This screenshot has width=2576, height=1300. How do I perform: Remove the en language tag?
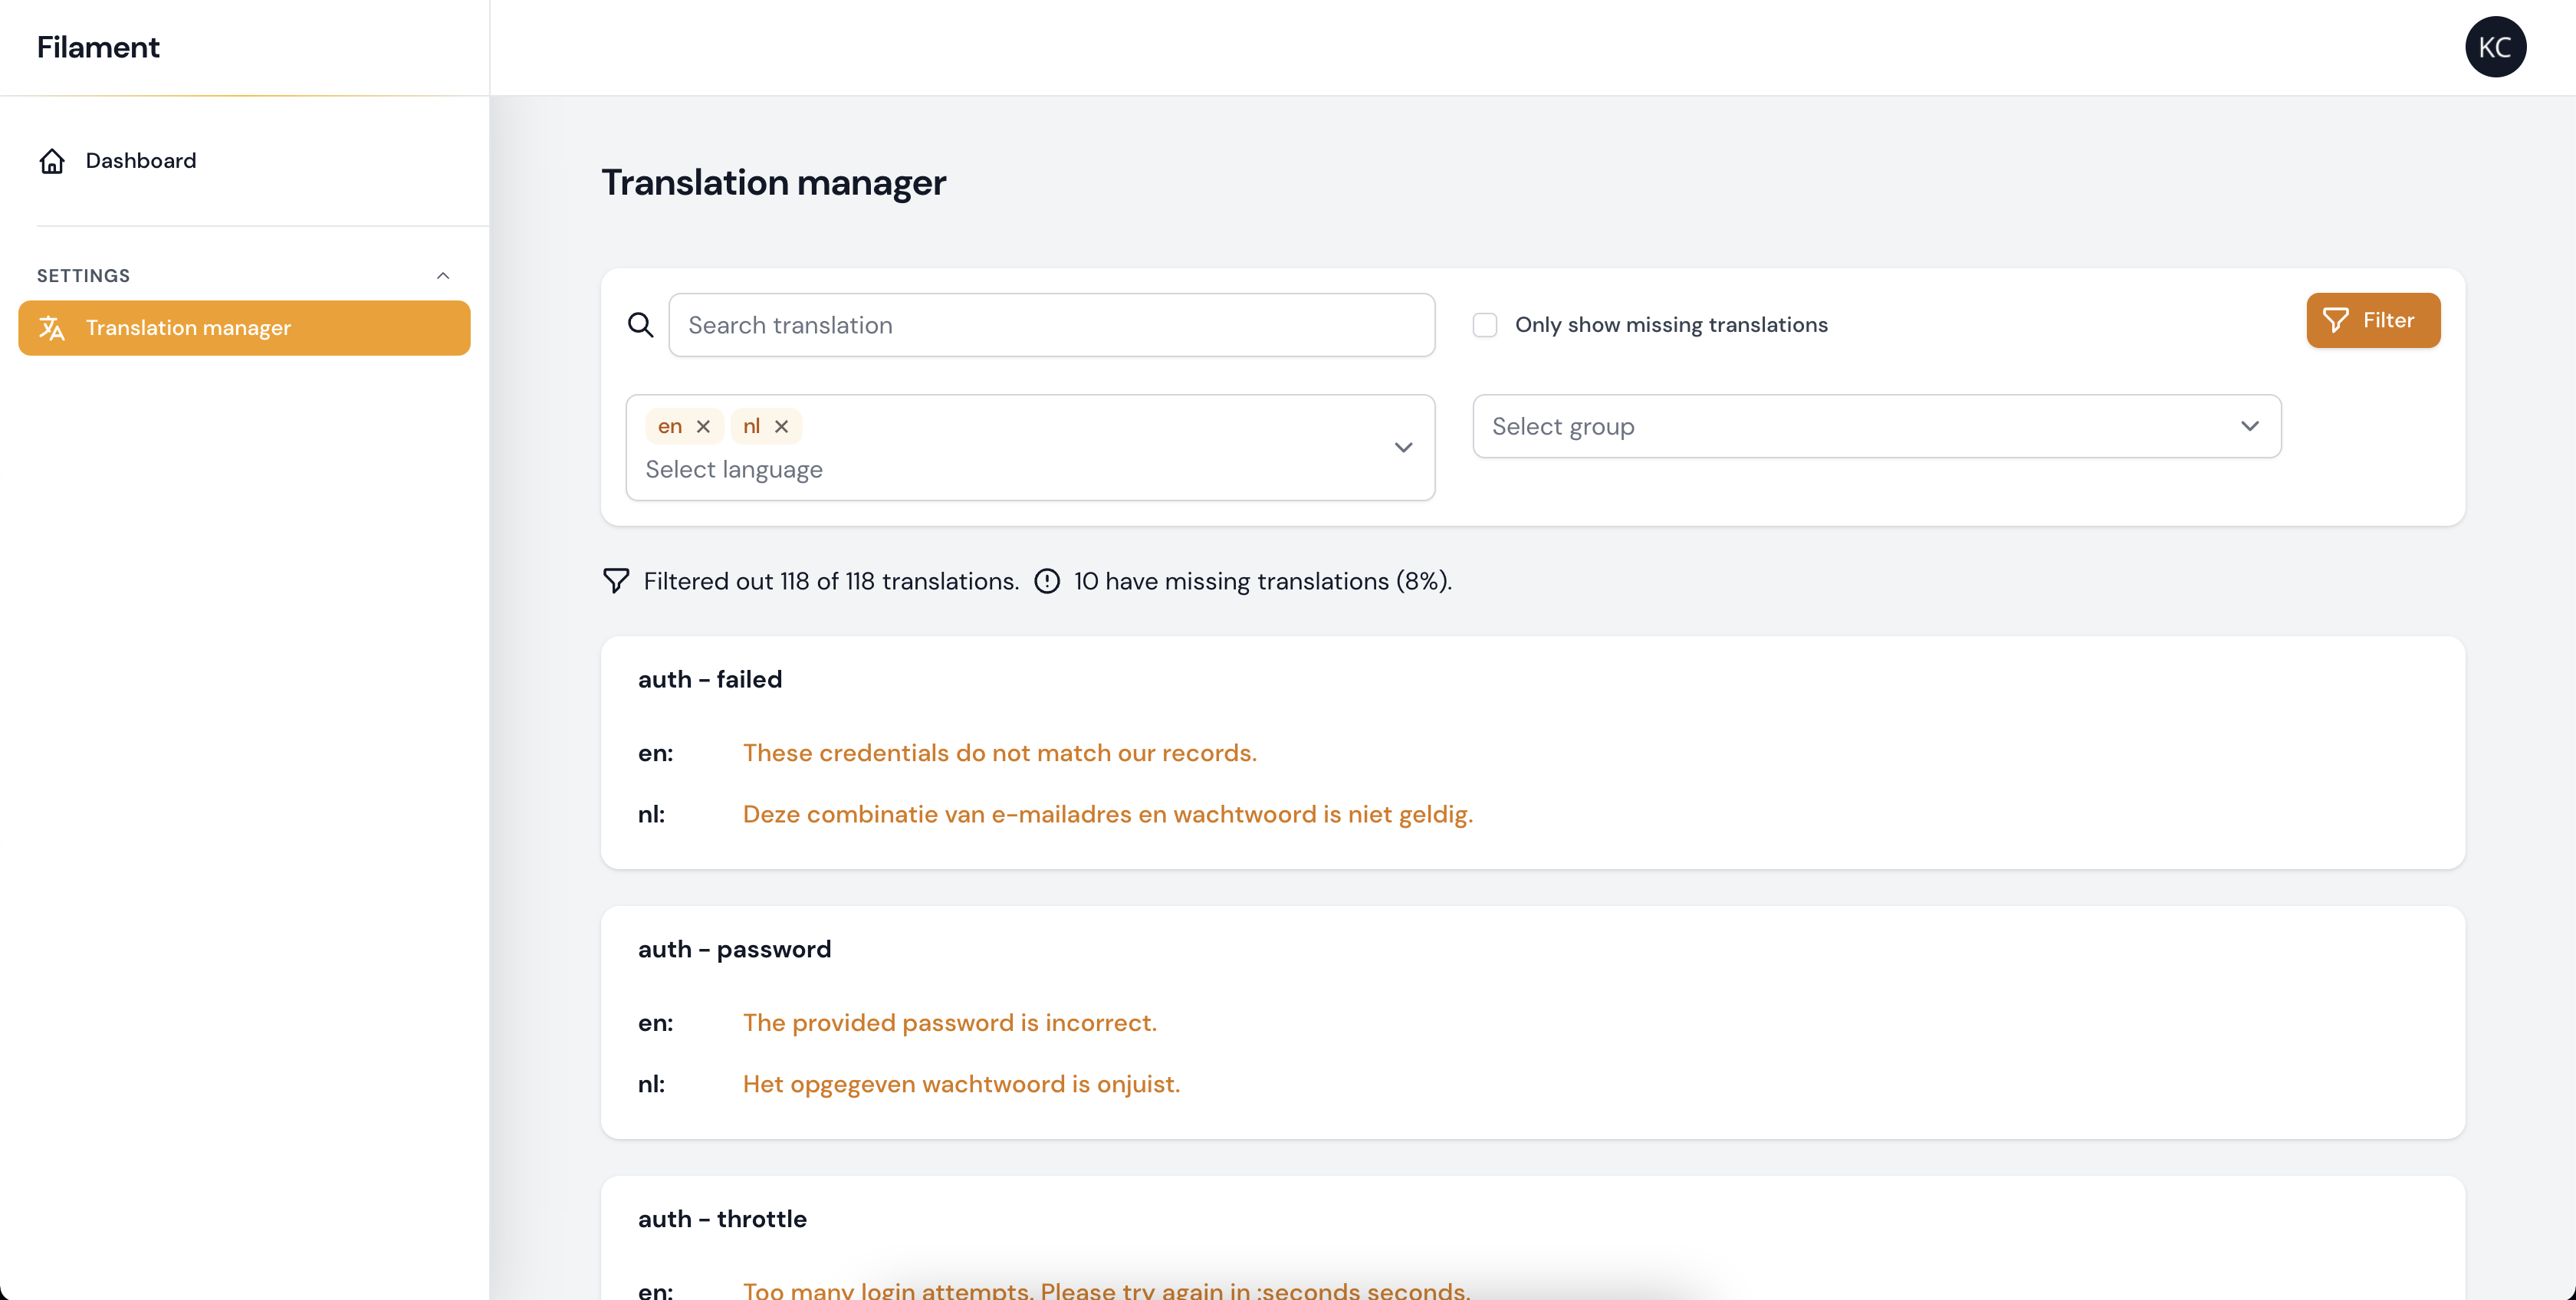(x=703, y=427)
